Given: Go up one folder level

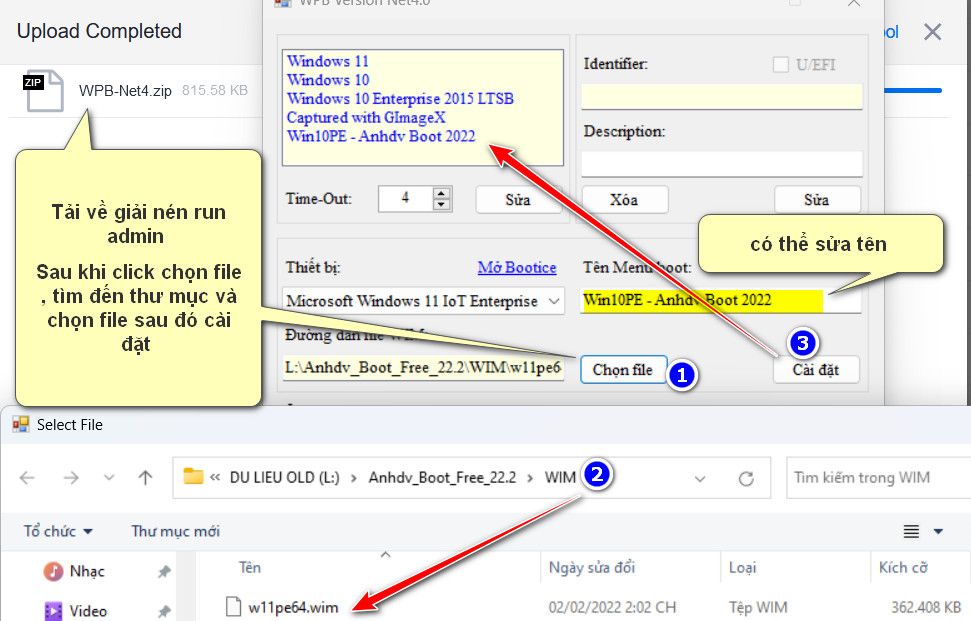Looking at the screenshot, I should [x=145, y=478].
